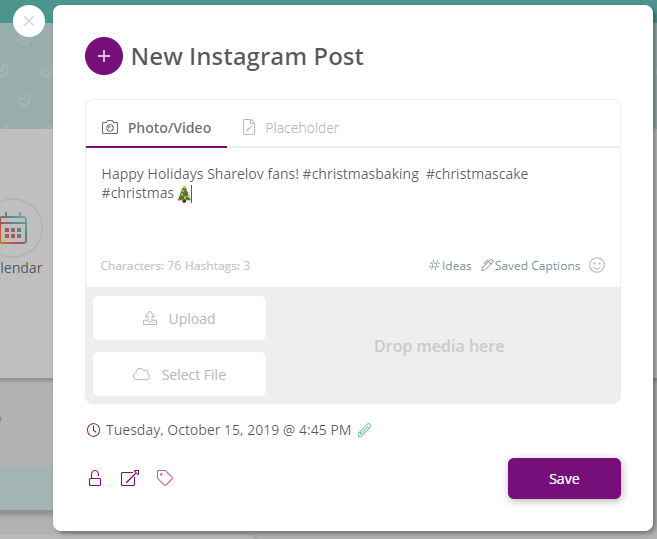The height and width of the screenshot is (539, 657).
Task: Open hashtag Ideas suggestions
Action: 450,266
